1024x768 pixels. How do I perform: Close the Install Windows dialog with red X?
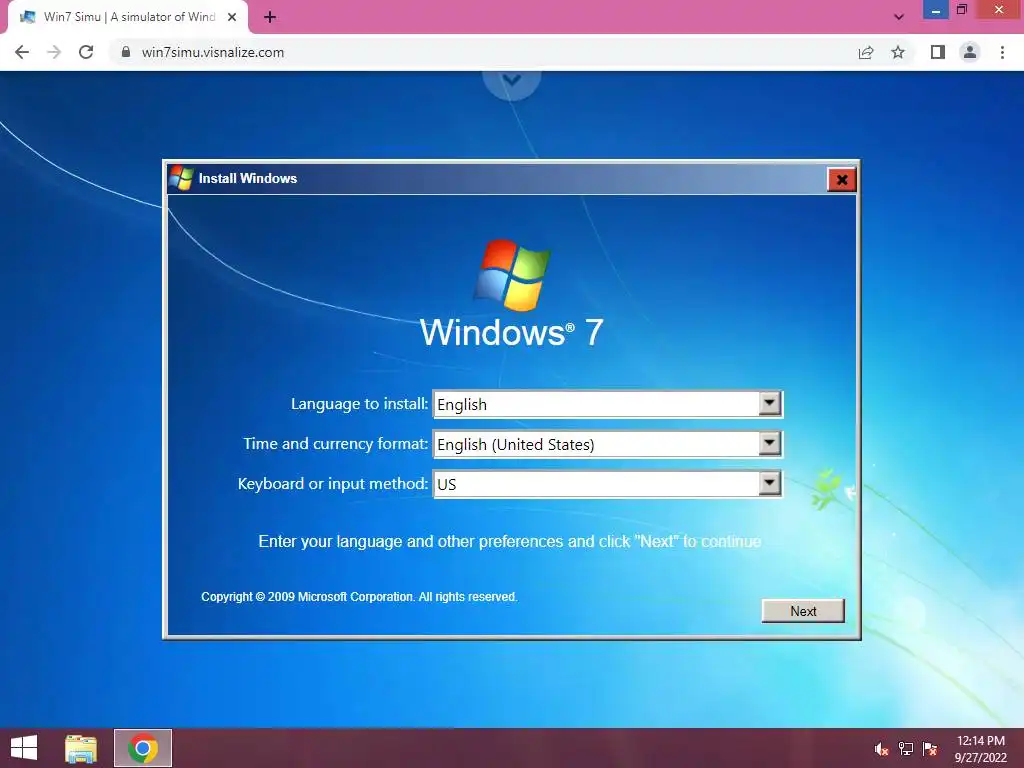point(842,180)
